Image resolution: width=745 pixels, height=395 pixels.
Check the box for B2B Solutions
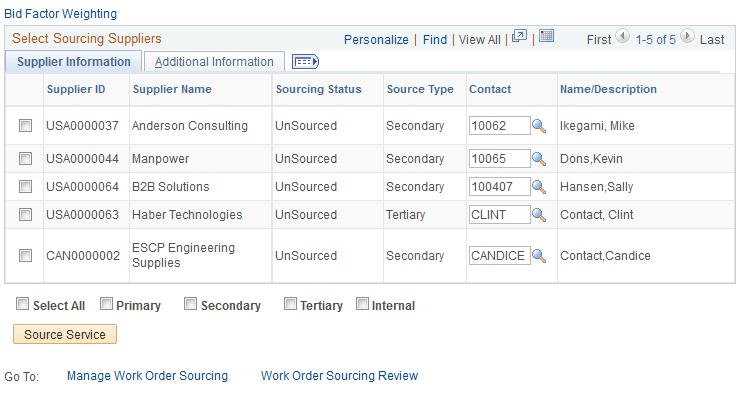tap(25, 187)
